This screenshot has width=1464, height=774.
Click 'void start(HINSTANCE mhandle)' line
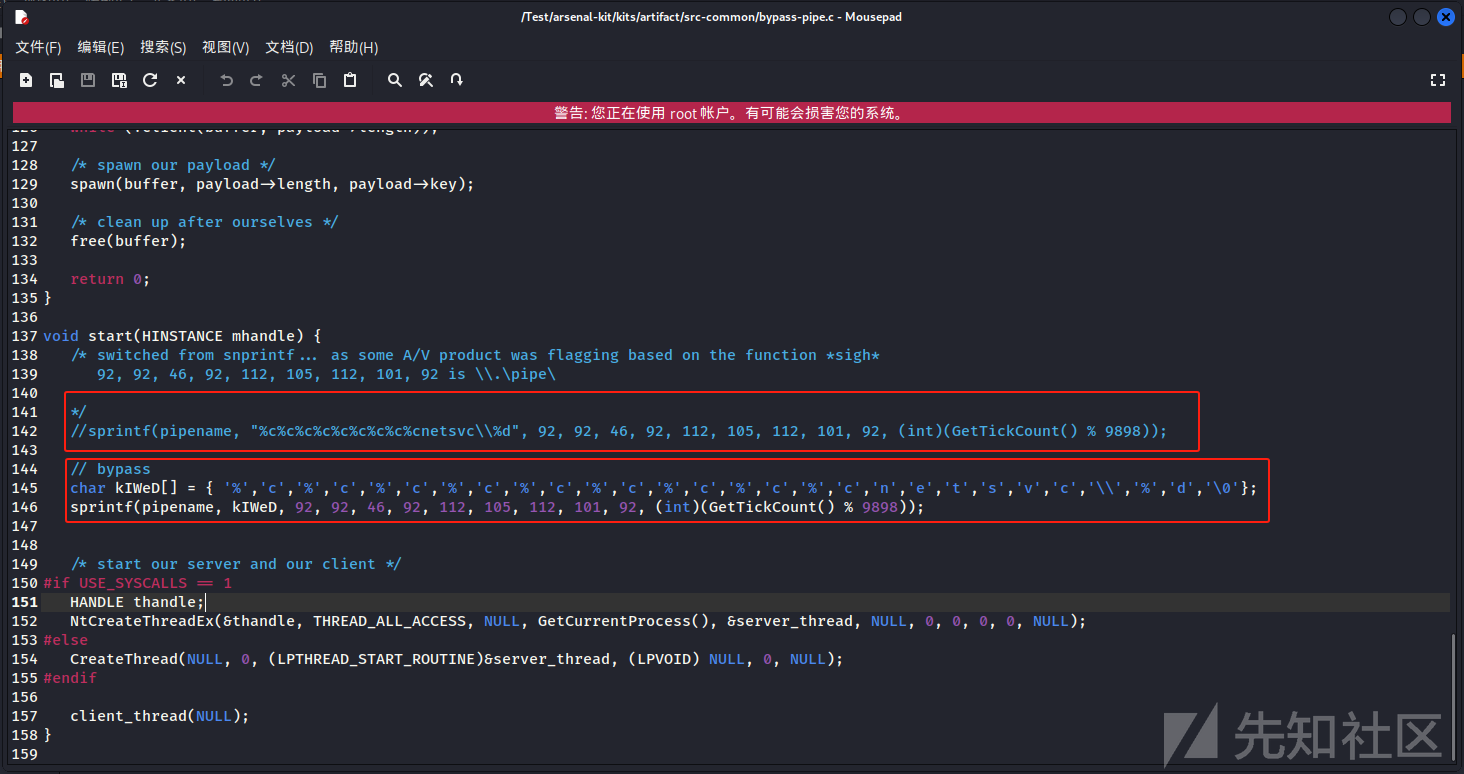click(x=182, y=336)
